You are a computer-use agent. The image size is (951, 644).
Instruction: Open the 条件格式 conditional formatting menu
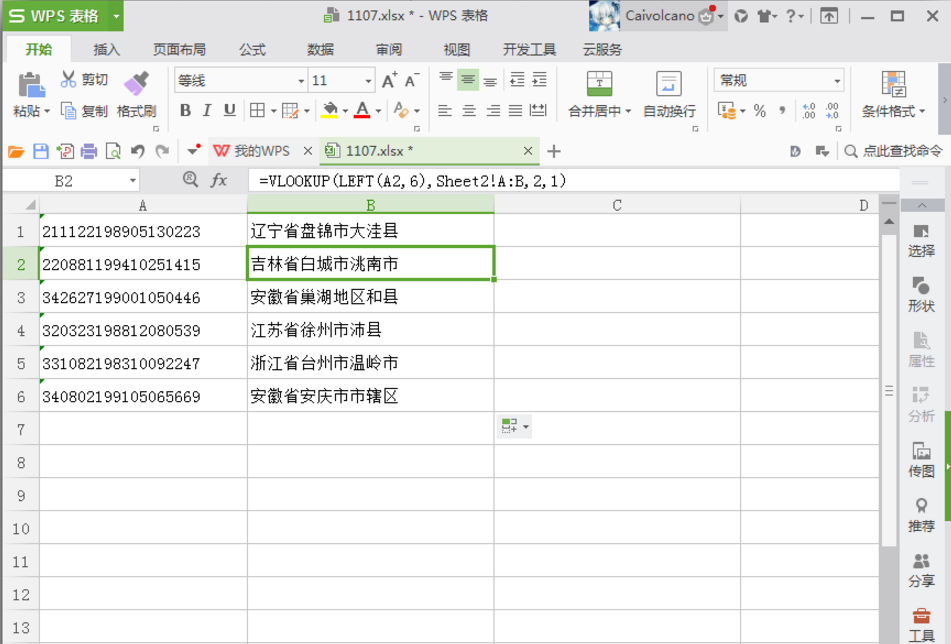(893, 95)
